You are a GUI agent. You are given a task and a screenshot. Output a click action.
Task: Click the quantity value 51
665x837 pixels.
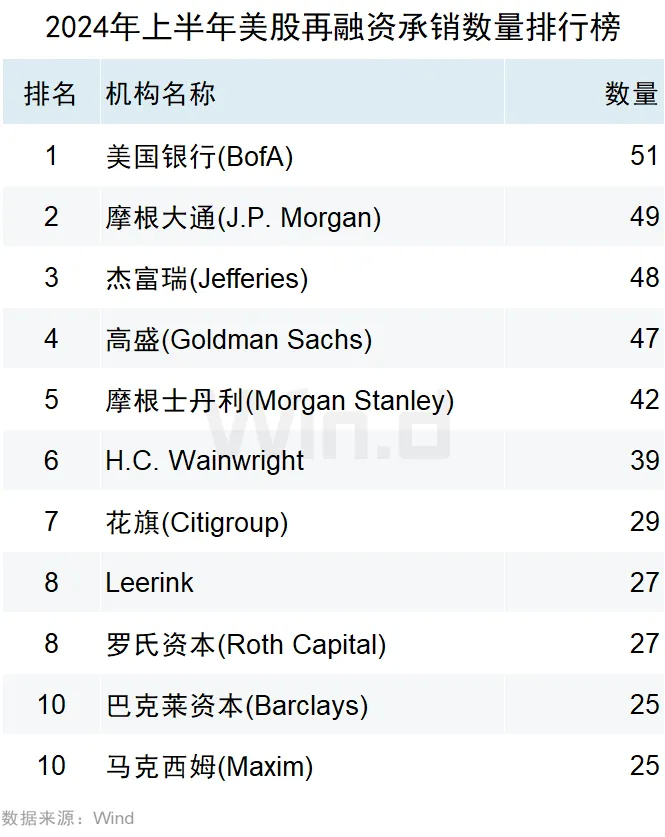pos(644,156)
